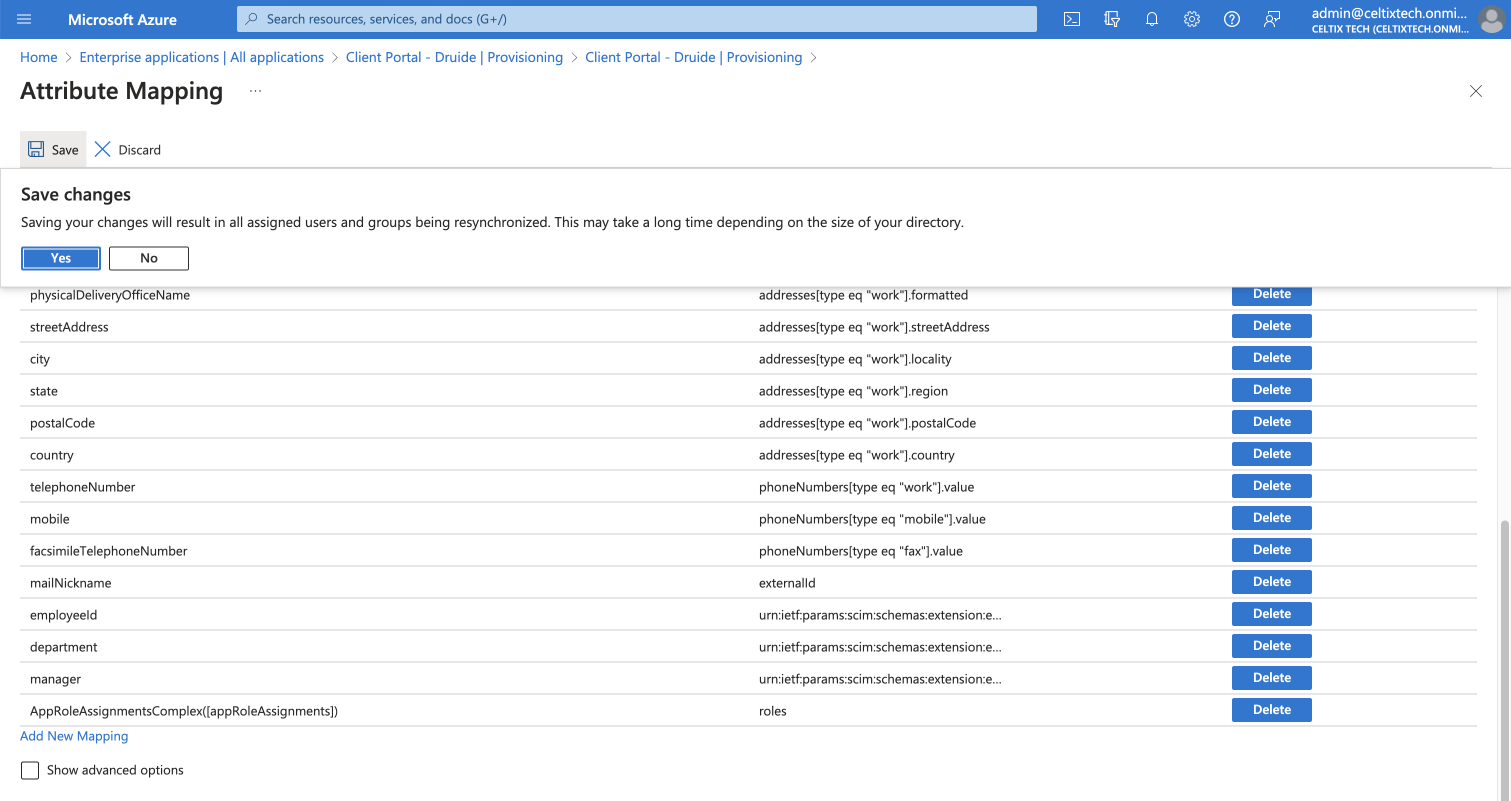Click the feedback icon in header

tap(1272, 19)
